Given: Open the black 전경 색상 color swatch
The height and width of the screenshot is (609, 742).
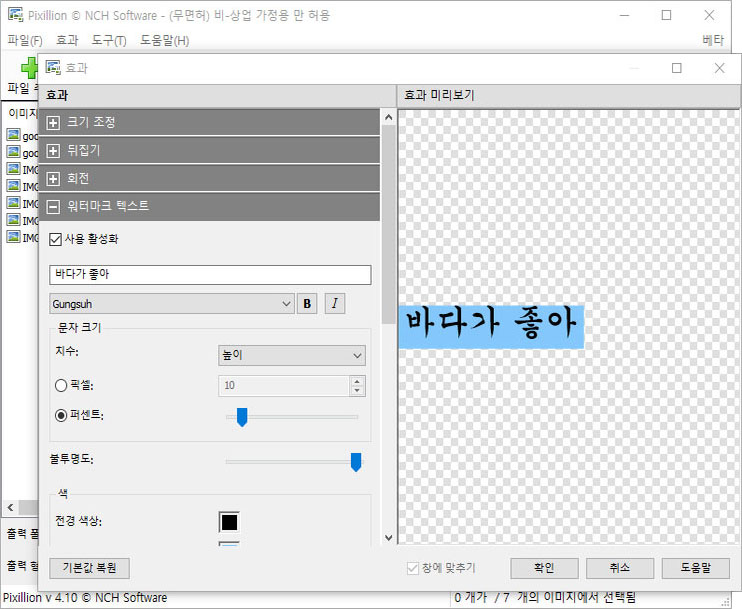Looking at the screenshot, I should (x=229, y=522).
